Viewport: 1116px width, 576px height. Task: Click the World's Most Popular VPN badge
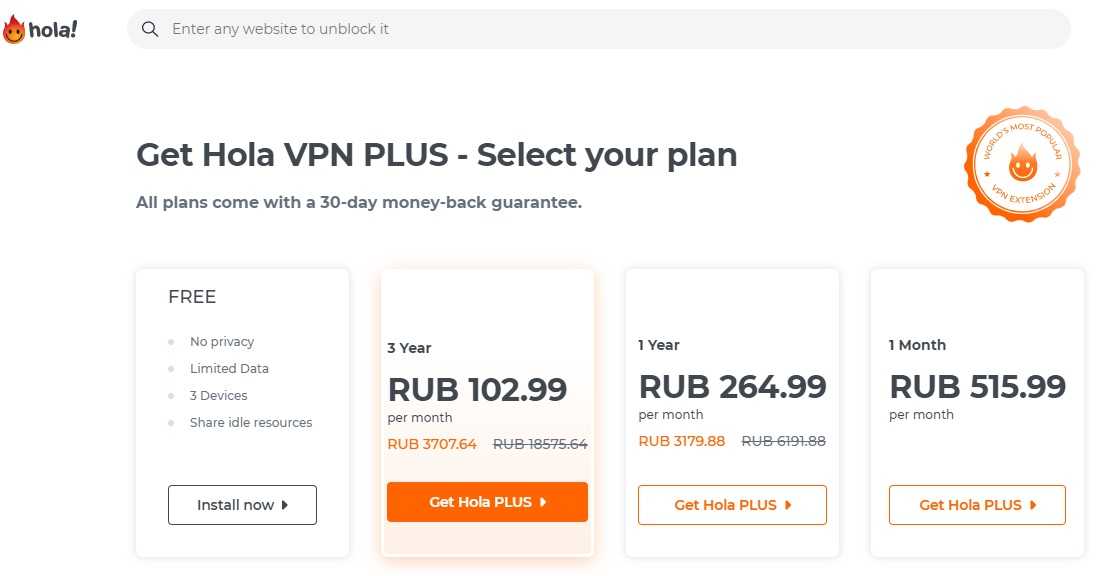tap(1021, 164)
